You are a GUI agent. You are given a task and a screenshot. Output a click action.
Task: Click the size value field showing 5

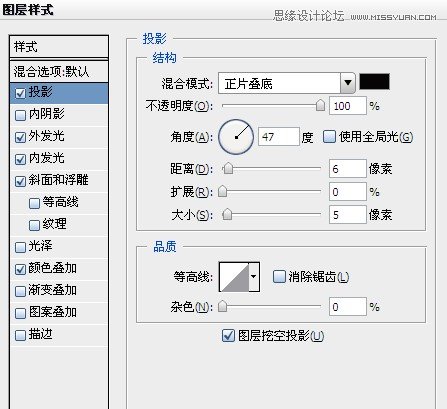tap(348, 214)
